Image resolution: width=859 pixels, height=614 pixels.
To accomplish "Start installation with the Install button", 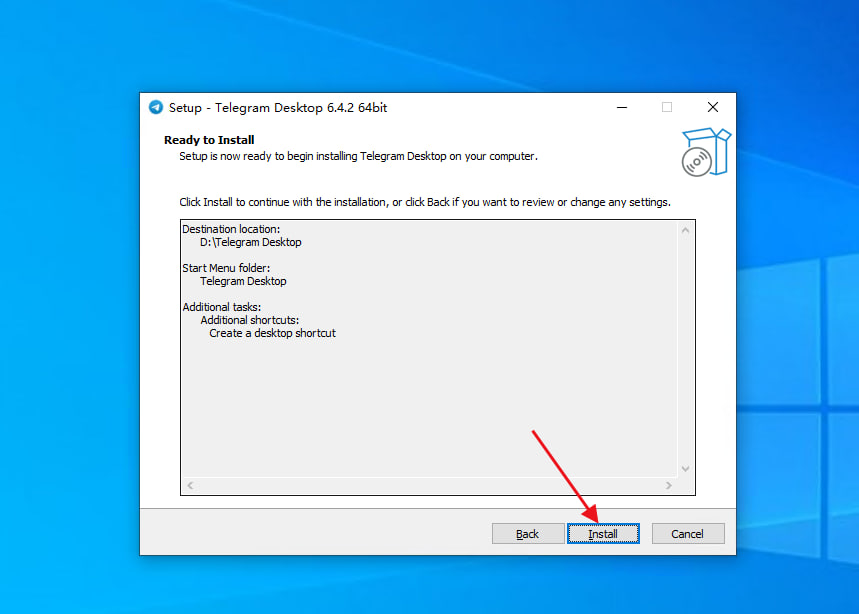I will 603,533.
